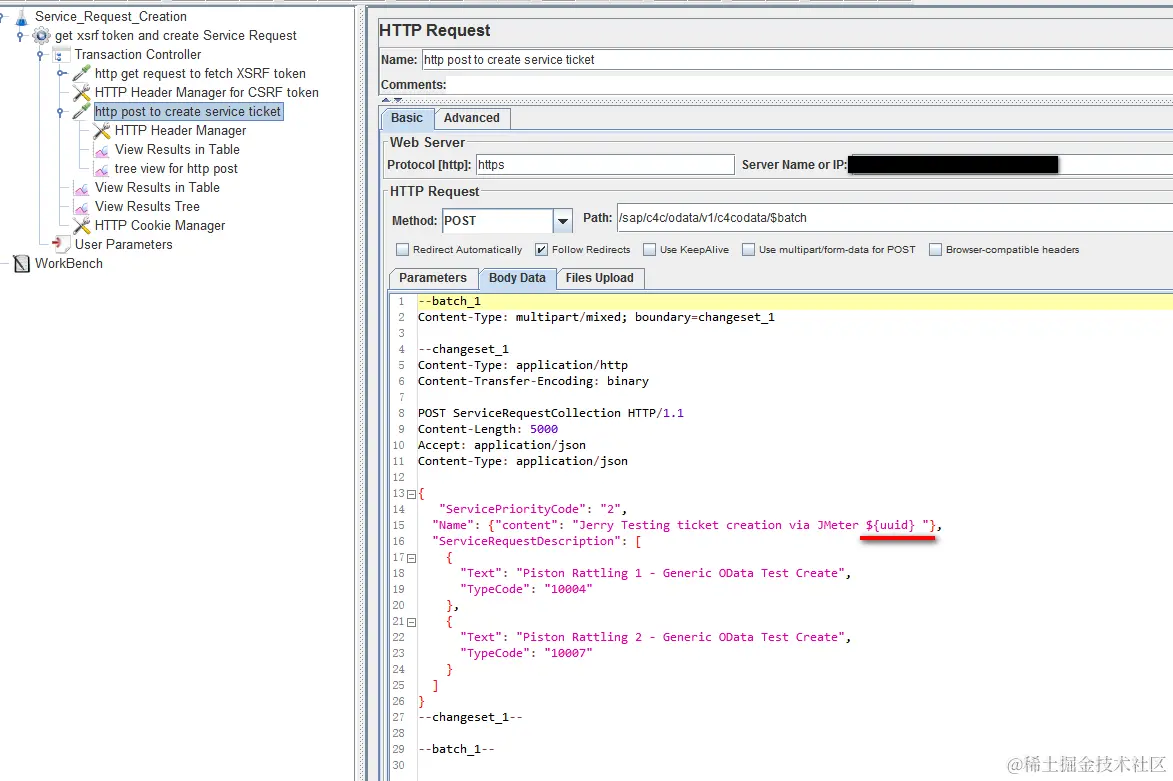Select 'WorkBench' item
Screen dimensions: 1173x781
tap(69, 263)
